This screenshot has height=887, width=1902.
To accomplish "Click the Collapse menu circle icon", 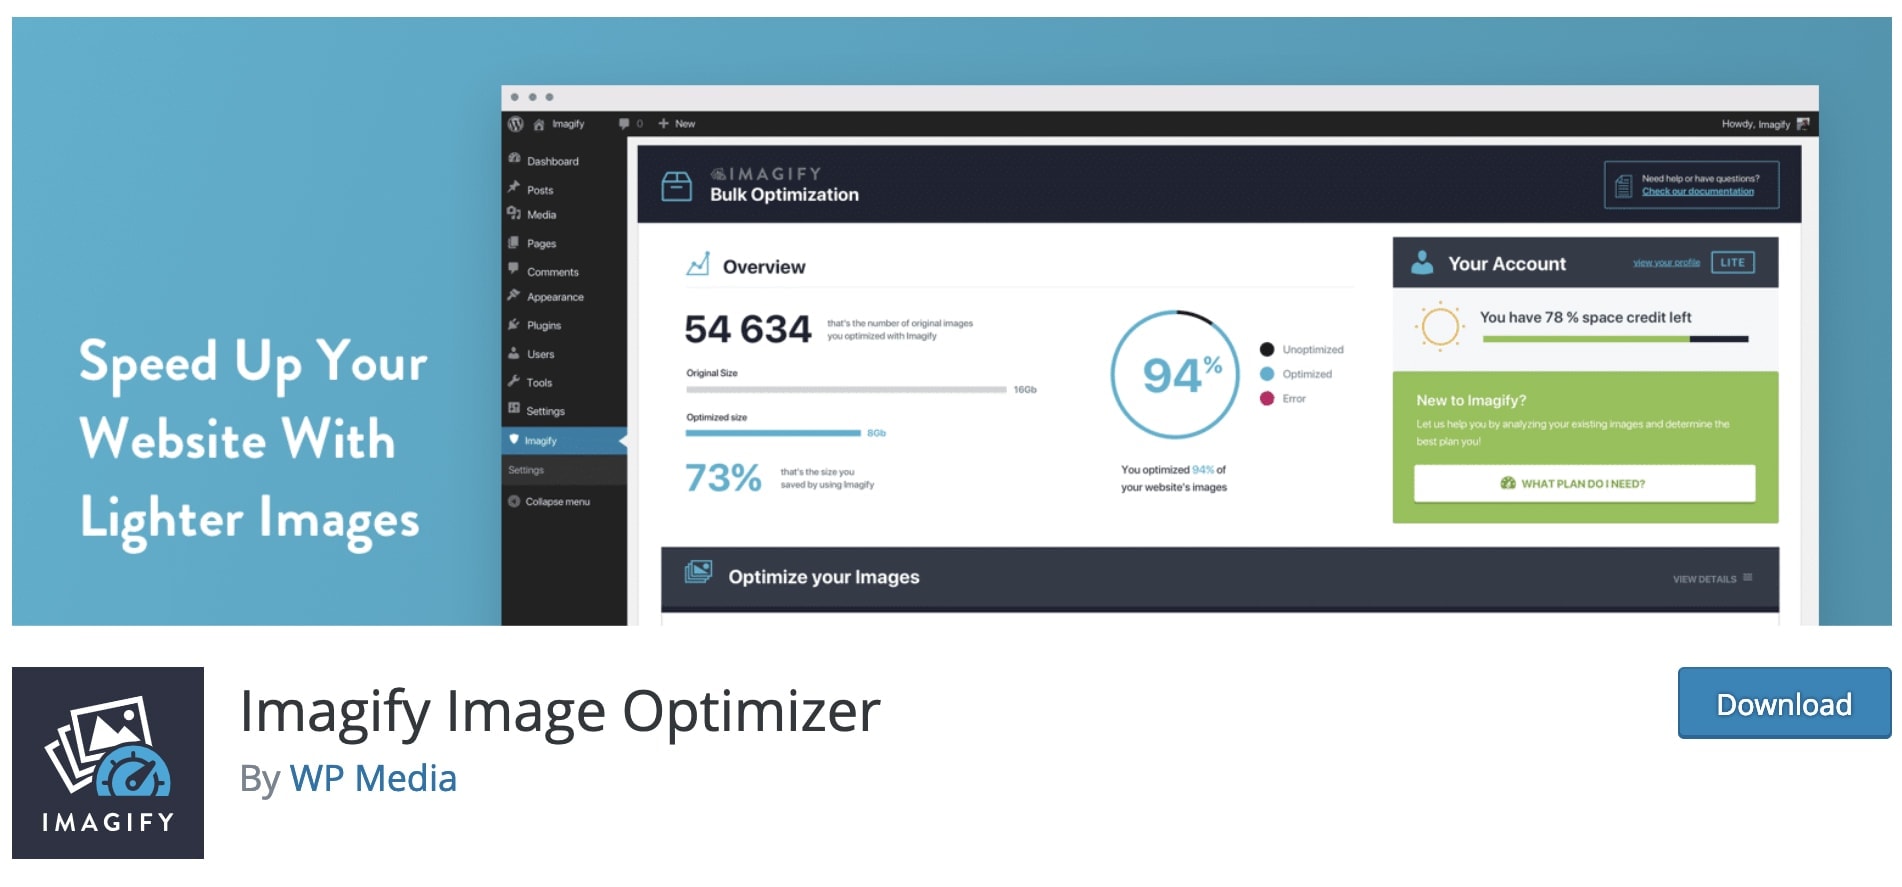I will coord(514,502).
